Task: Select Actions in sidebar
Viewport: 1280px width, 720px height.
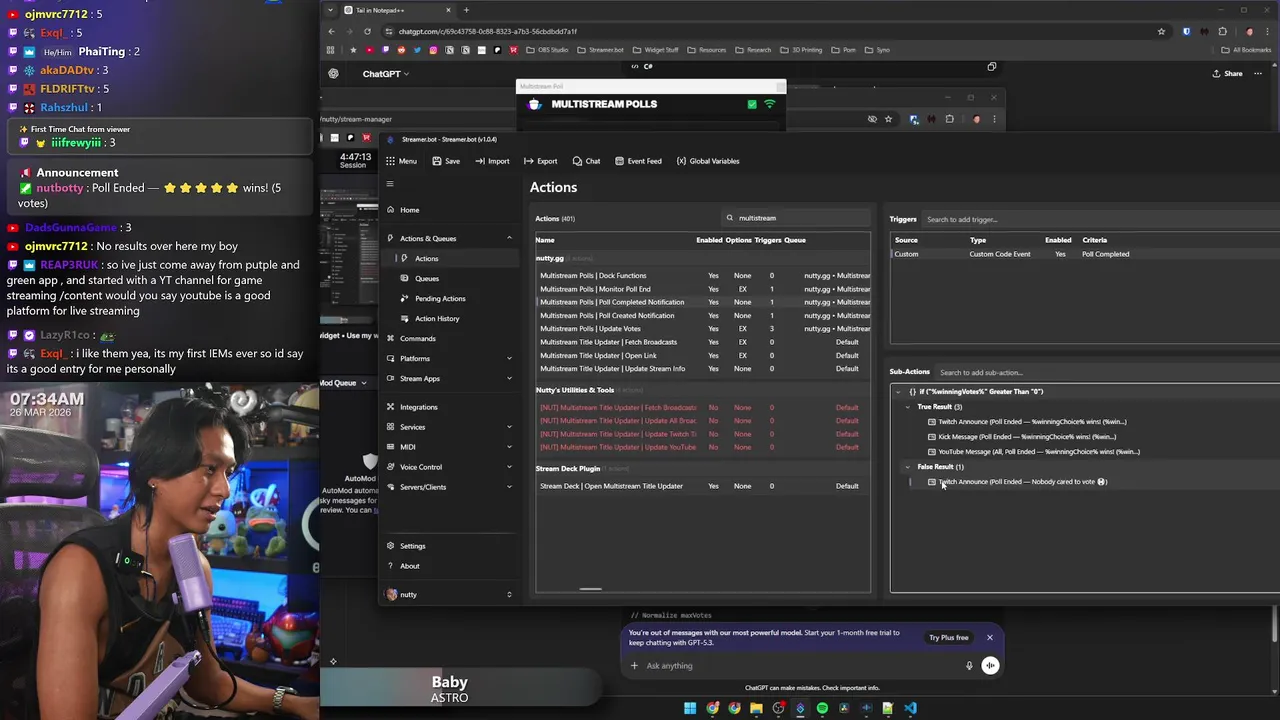Action: pos(426,258)
